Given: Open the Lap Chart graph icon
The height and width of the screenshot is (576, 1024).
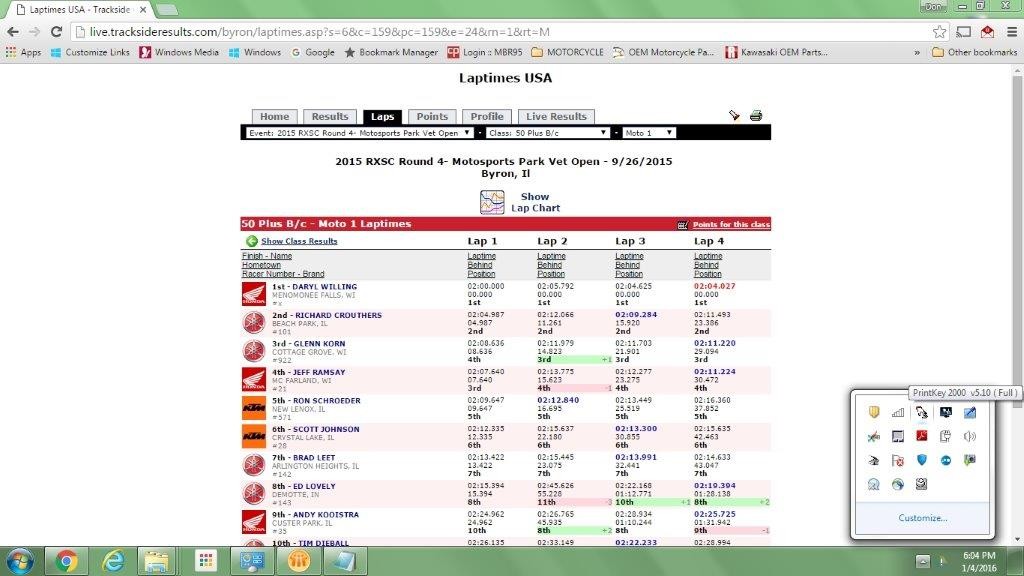Looking at the screenshot, I should [x=491, y=202].
